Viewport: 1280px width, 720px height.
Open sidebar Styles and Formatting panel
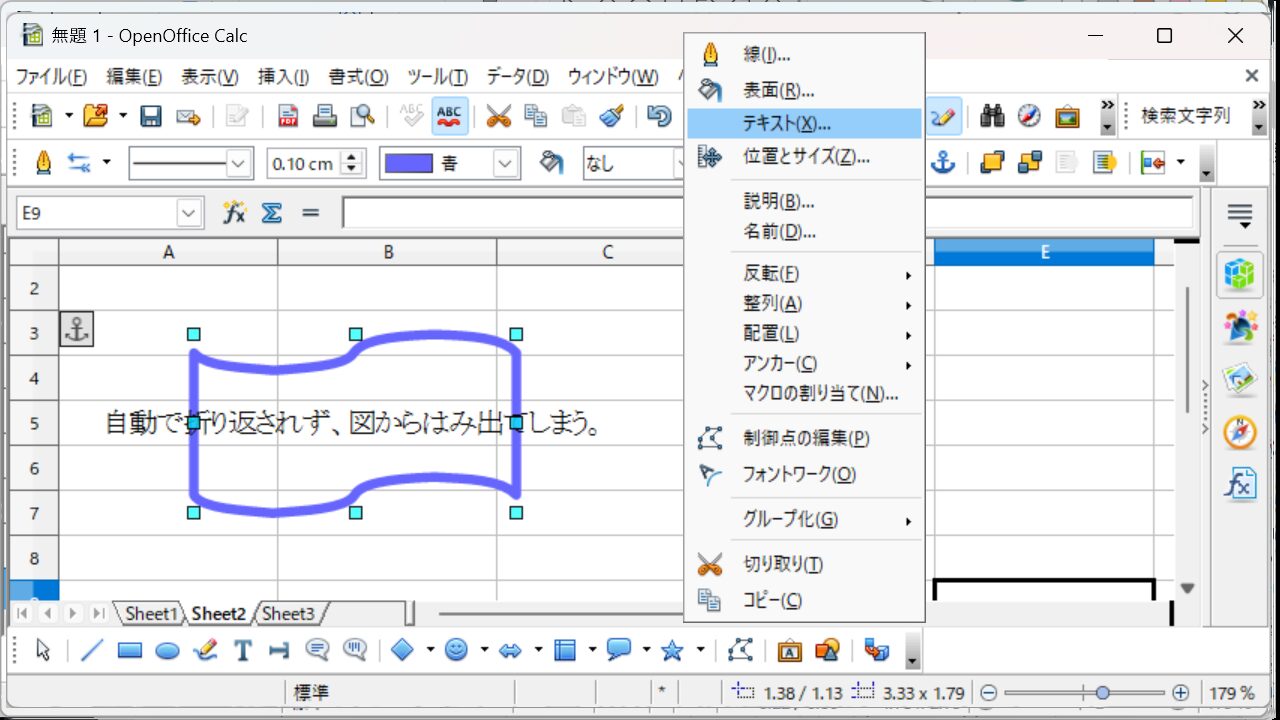point(1240,328)
